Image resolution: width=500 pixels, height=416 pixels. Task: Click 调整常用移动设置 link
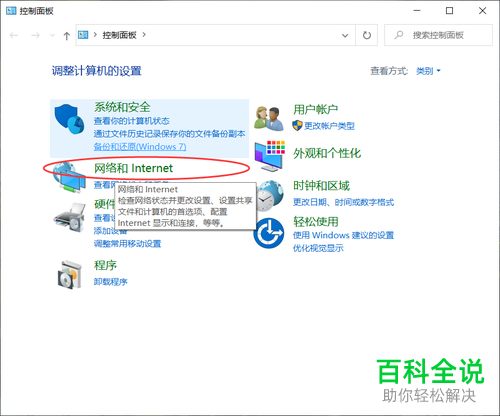127,244
